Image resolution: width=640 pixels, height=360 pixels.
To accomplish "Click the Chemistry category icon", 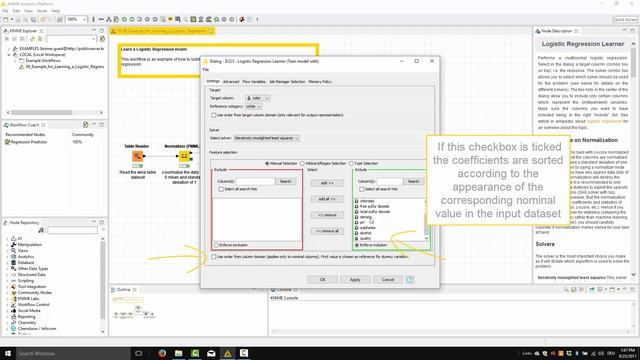I will (13, 322).
